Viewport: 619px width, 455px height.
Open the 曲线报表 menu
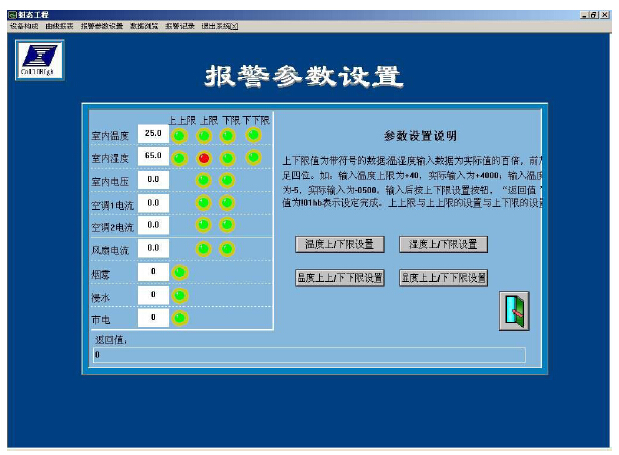tap(59, 26)
